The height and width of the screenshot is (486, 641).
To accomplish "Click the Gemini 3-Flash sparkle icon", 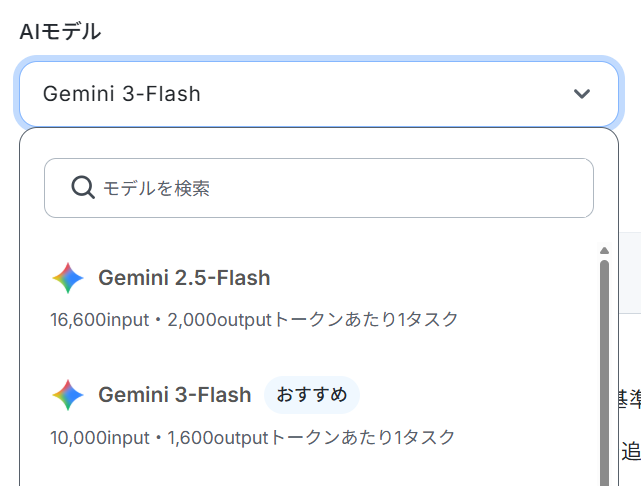I will pyautogui.click(x=67, y=395).
